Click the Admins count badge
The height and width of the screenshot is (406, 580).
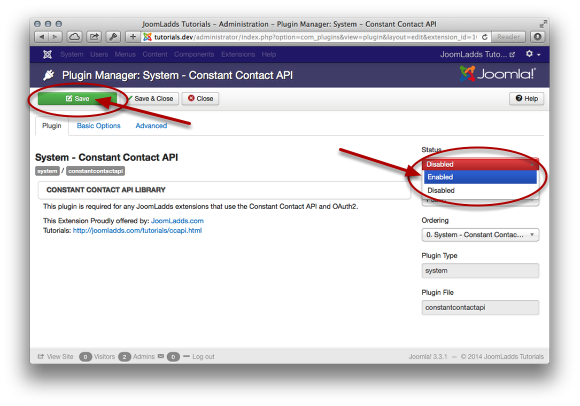click(x=125, y=357)
